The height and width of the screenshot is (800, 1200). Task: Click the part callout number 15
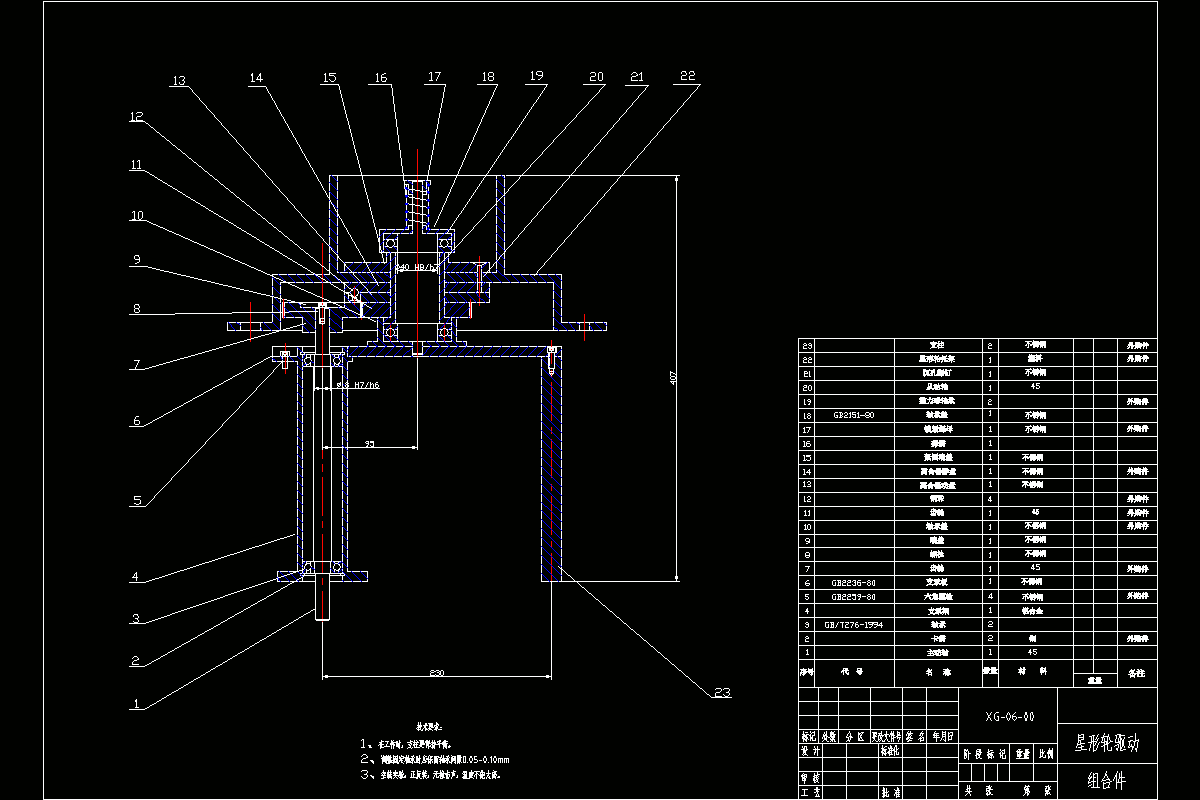[329, 77]
